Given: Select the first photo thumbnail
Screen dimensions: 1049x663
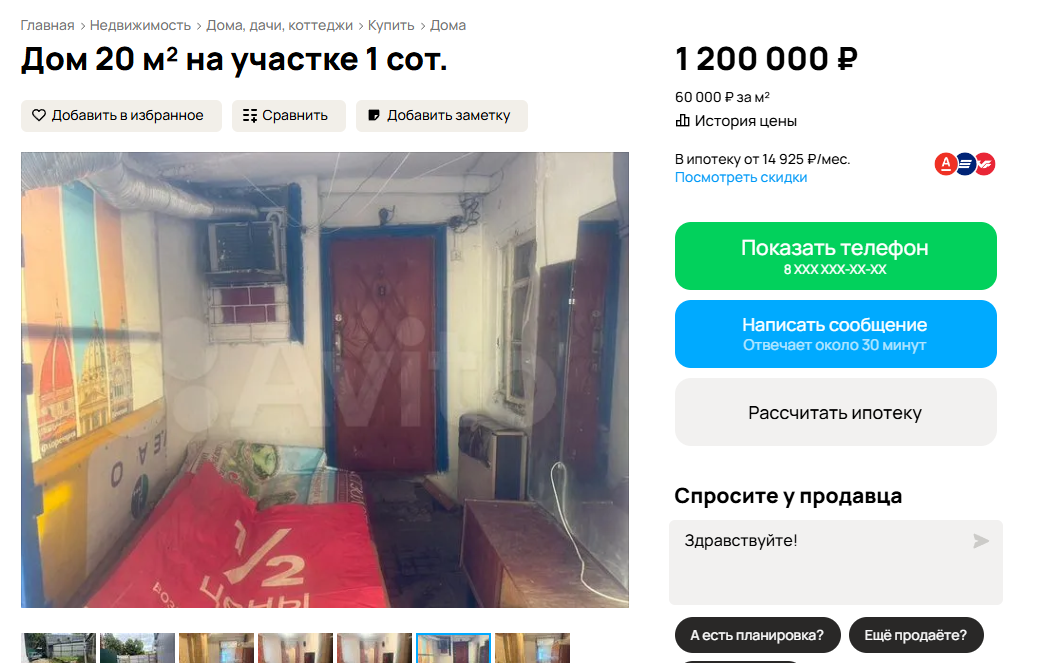Looking at the screenshot, I should point(59,648).
